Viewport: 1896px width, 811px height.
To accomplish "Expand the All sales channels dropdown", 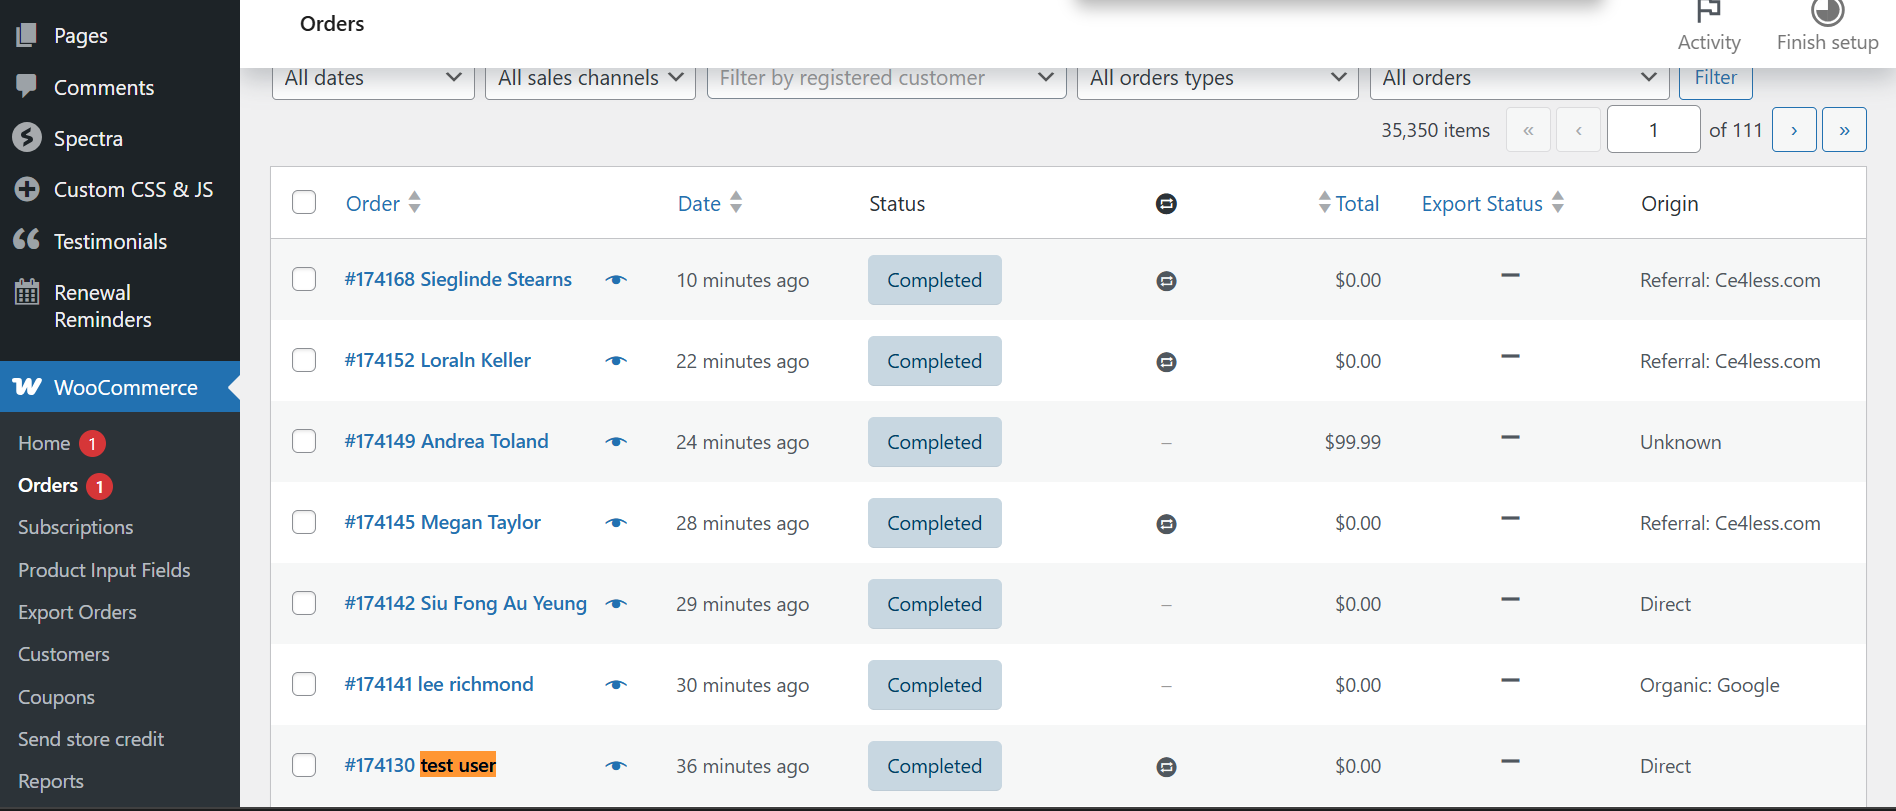I will coord(590,78).
